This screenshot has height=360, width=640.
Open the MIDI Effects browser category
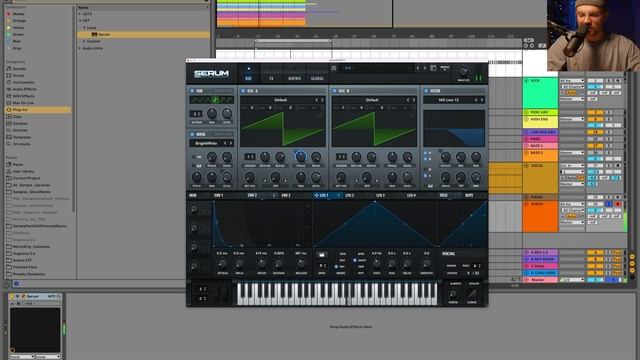(23, 96)
